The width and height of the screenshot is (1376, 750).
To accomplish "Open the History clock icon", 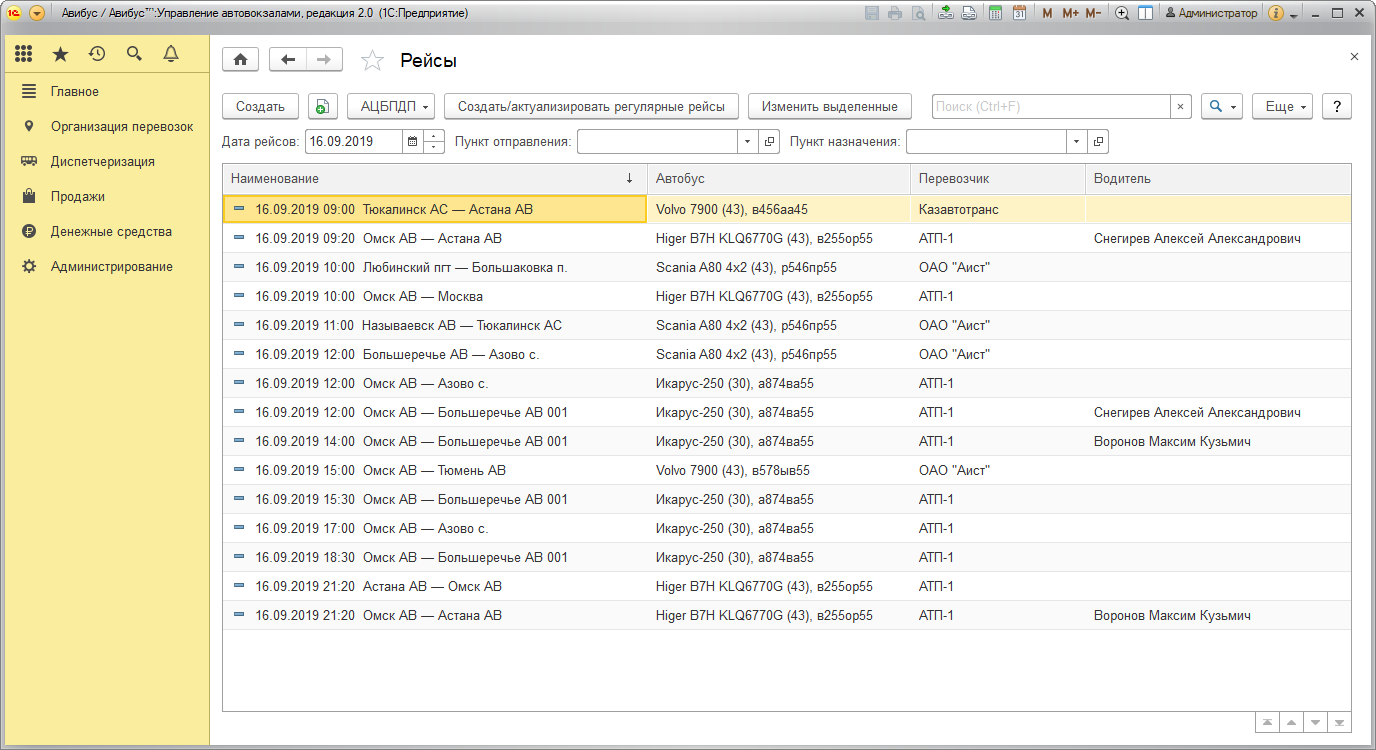I will [x=97, y=54].
